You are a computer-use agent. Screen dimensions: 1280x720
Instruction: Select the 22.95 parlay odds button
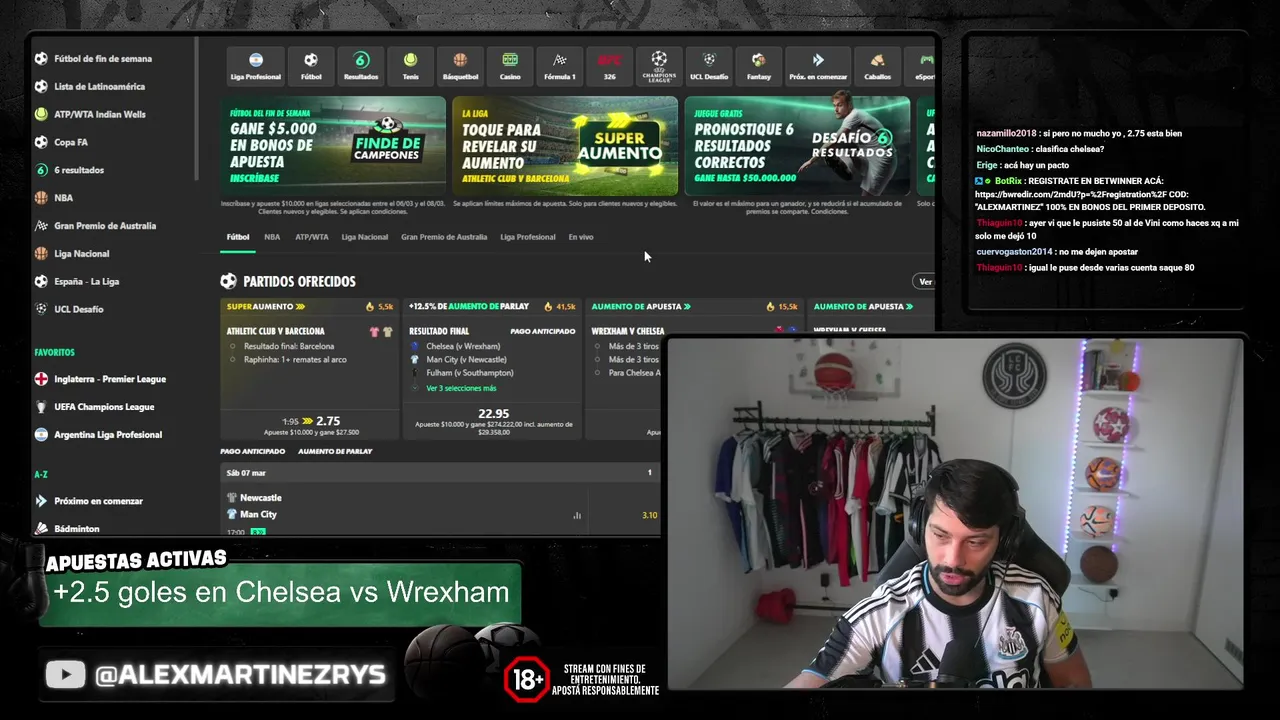pos(494,413)
